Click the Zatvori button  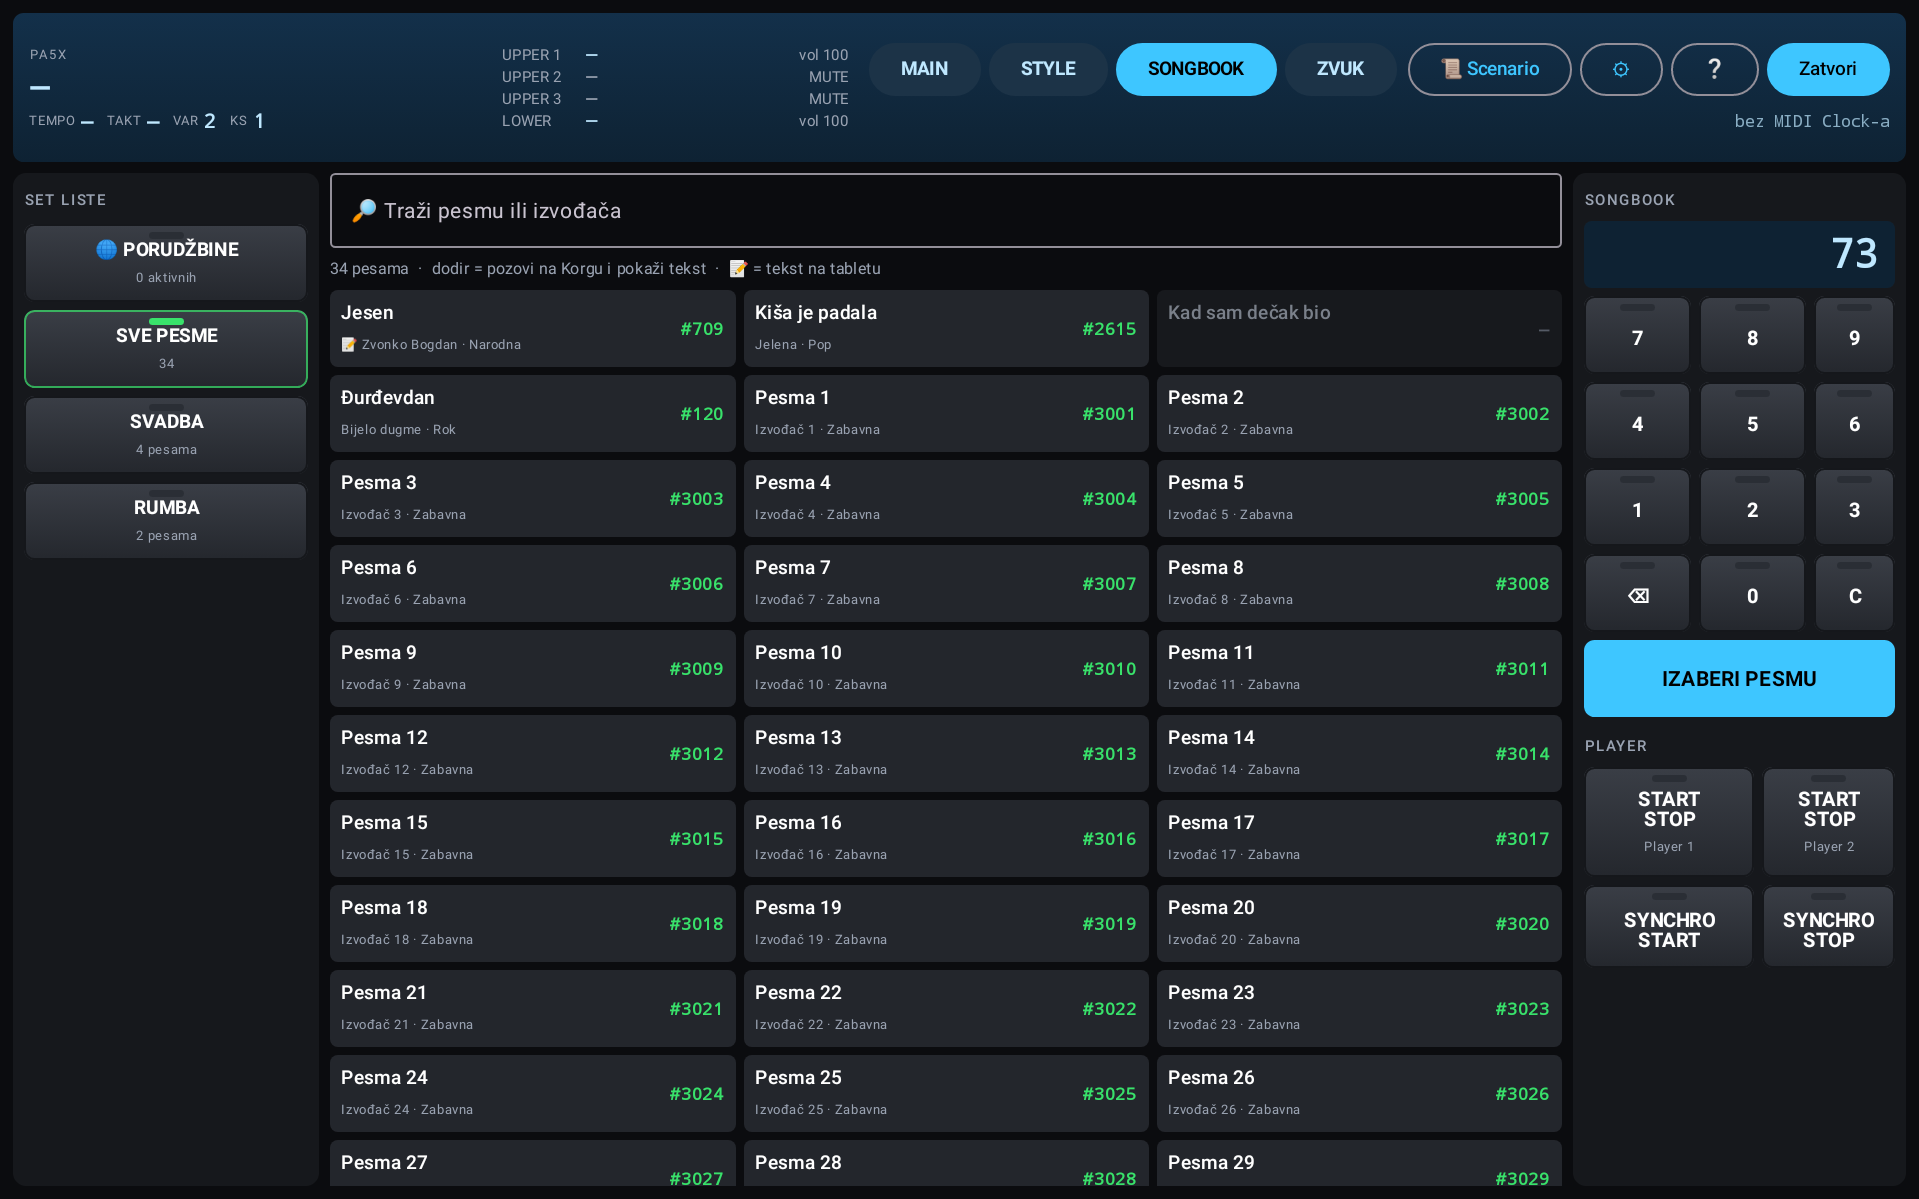tap(1827, 69)
